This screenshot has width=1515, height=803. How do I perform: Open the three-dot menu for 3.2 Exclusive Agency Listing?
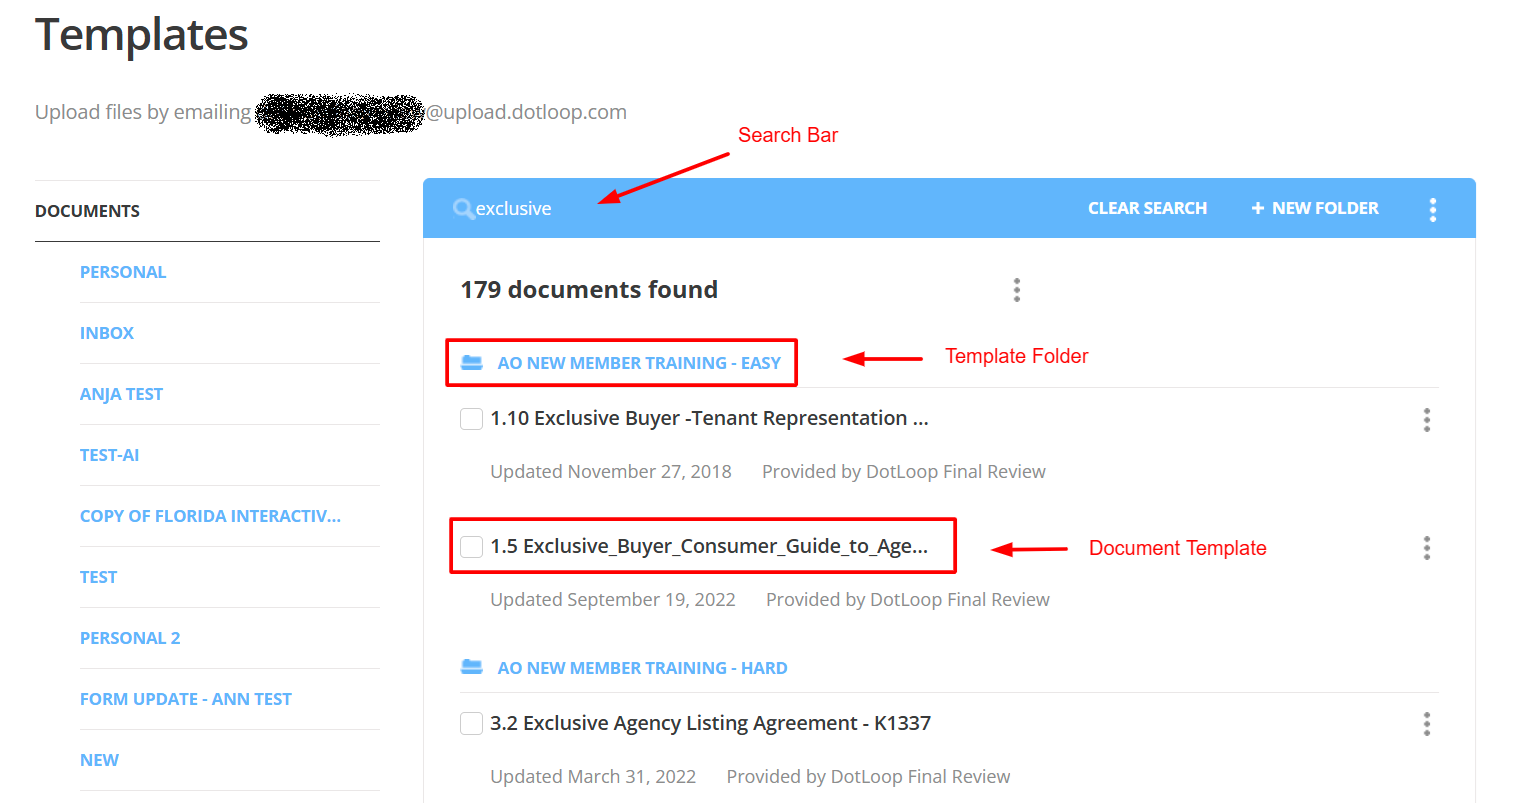pos(1426,724)
